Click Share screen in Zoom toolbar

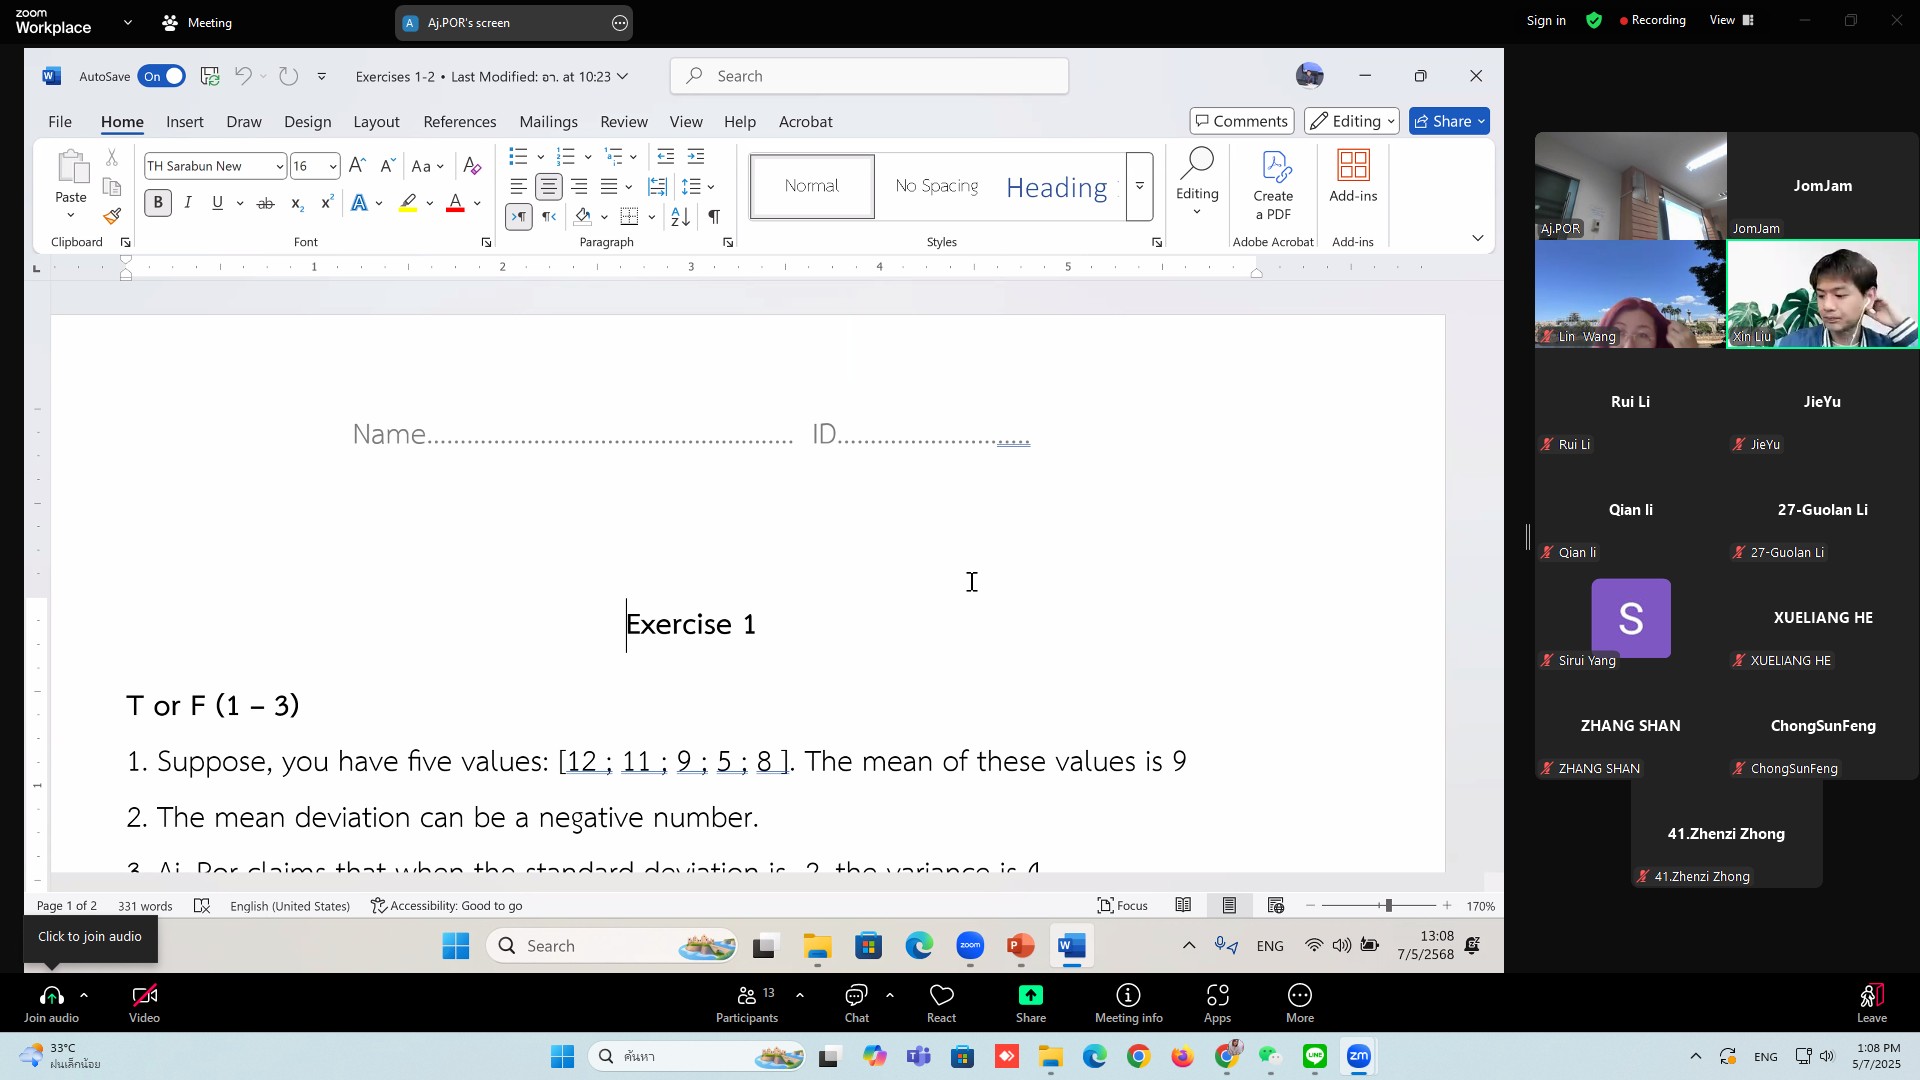click(x=1031, y=1003)
